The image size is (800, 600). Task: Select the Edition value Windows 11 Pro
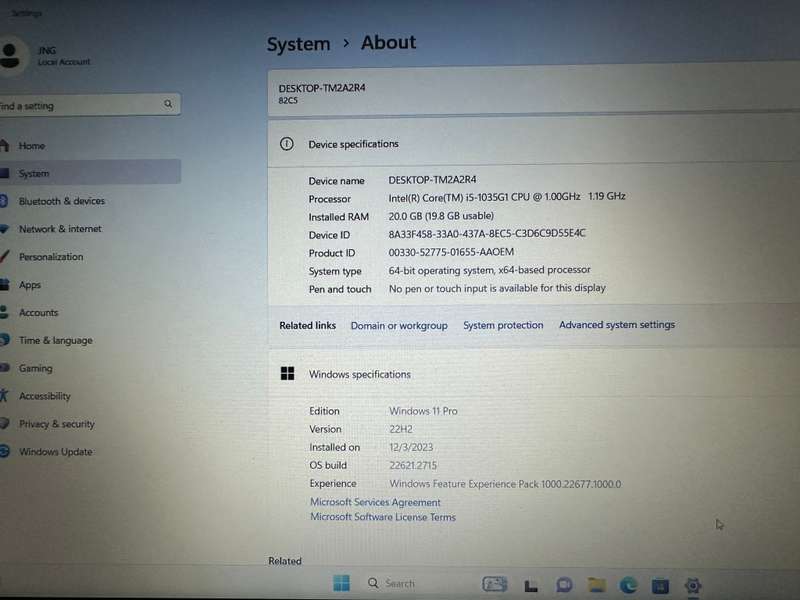pyautogui.click(x=423, y=411)
